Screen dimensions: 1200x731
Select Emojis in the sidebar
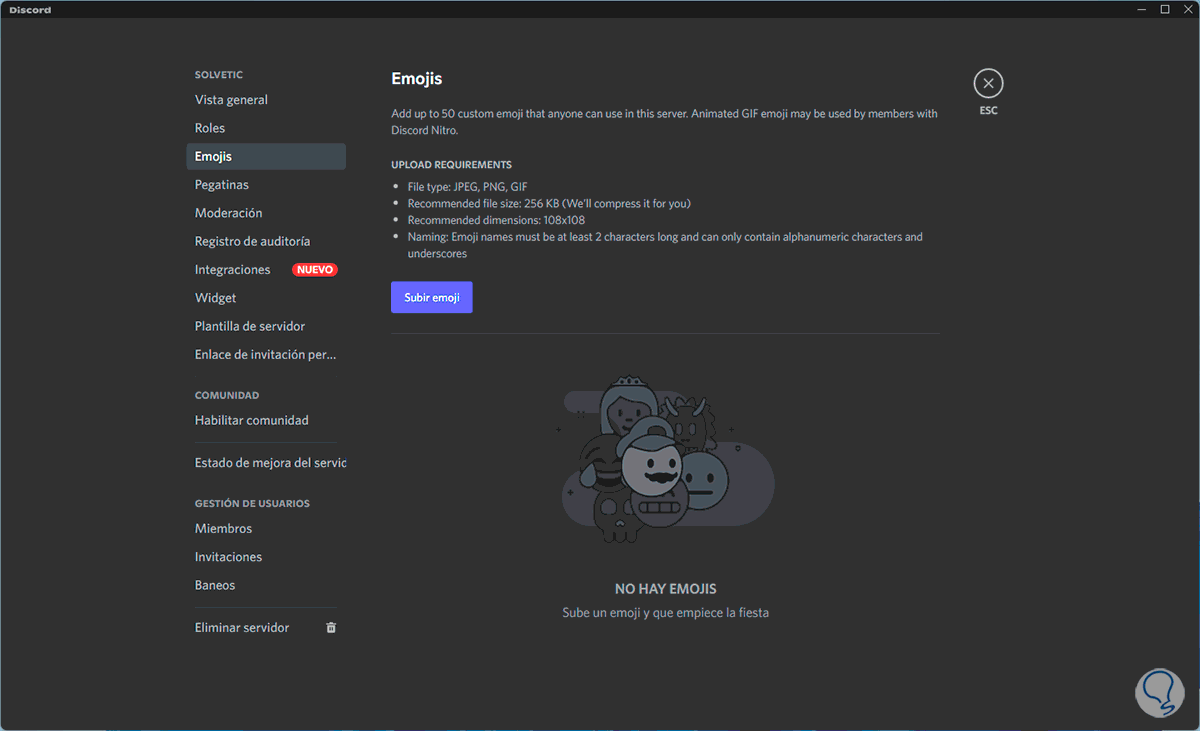[266, 157]
